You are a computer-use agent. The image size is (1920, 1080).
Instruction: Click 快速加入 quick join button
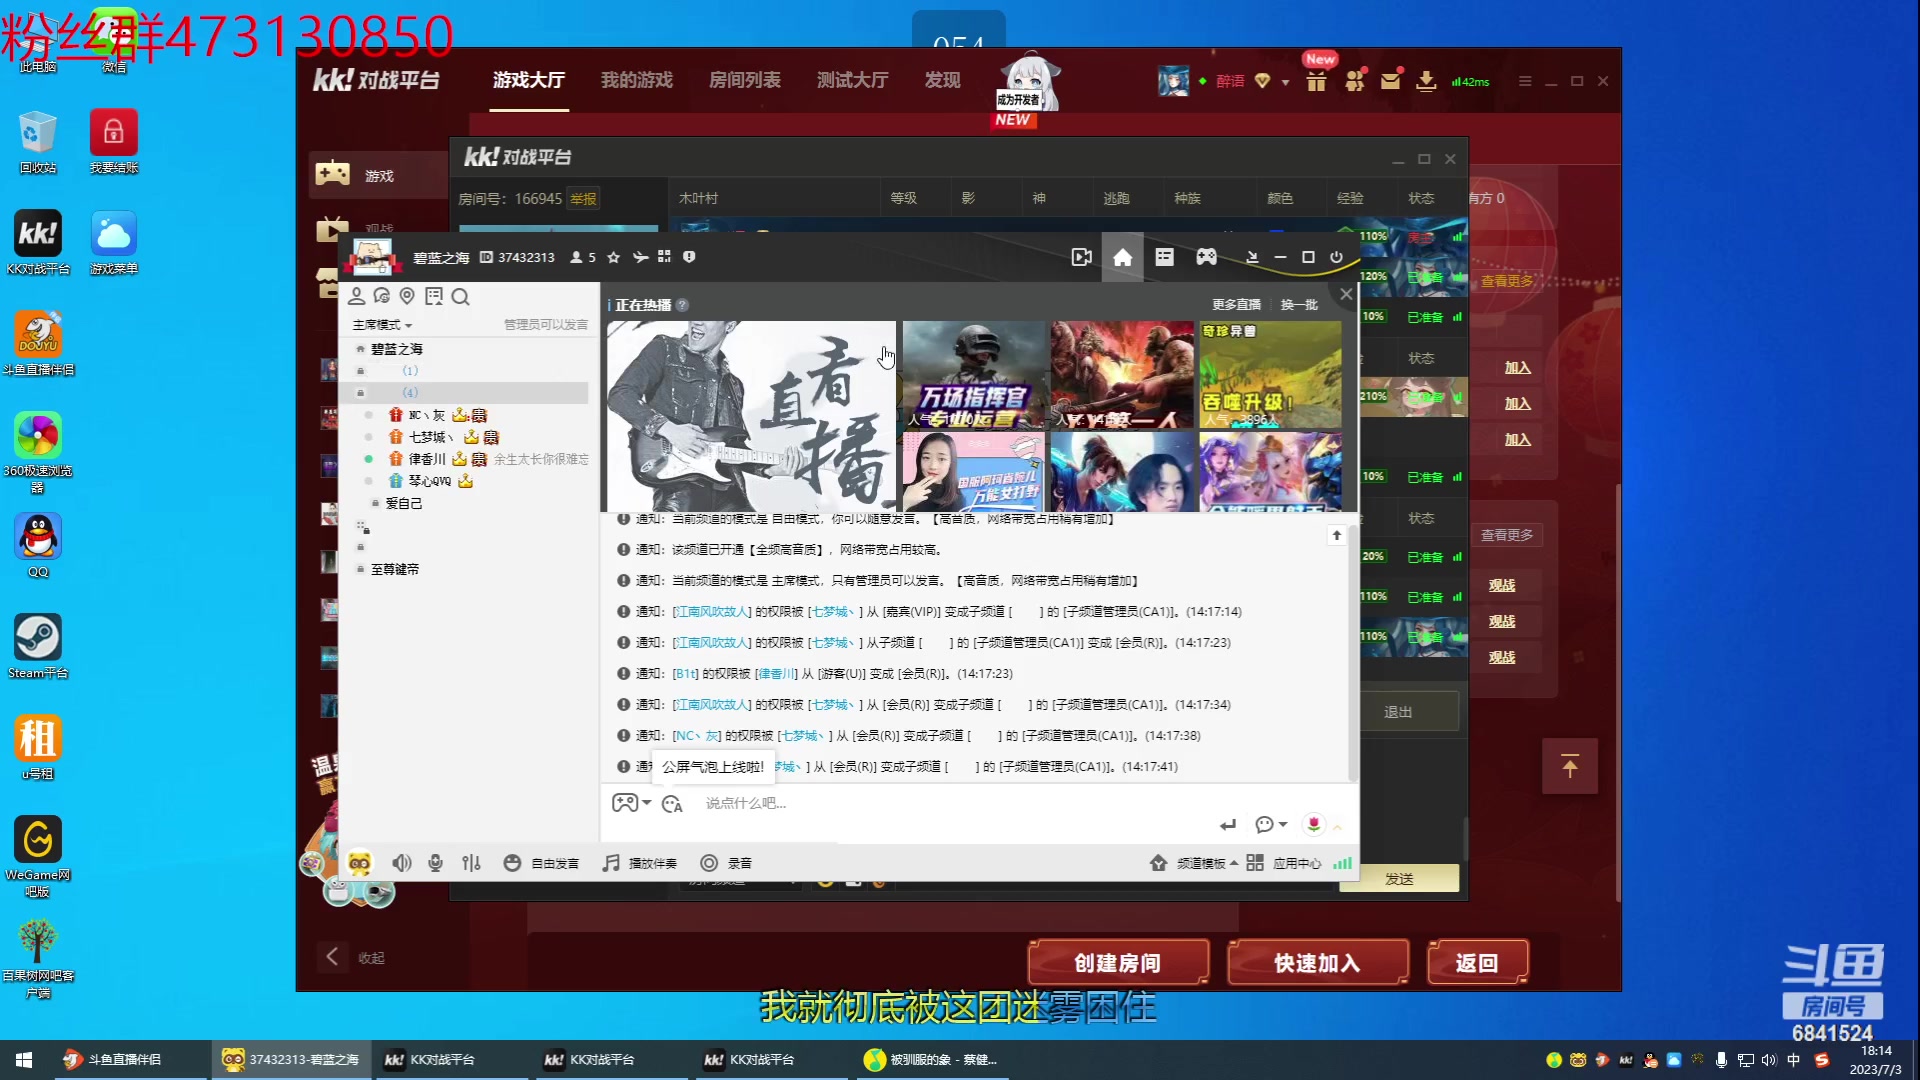coord(1317,963)
